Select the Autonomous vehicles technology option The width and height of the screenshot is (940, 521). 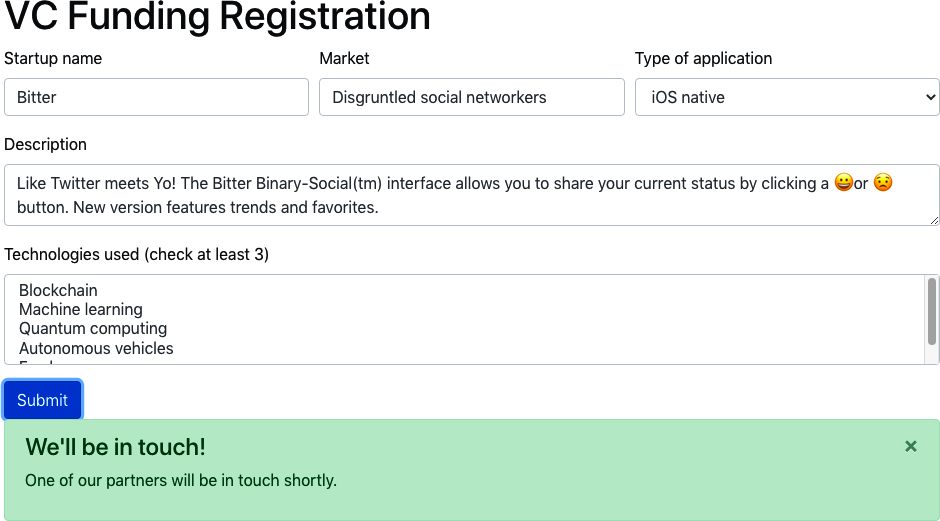coord(96,348)
